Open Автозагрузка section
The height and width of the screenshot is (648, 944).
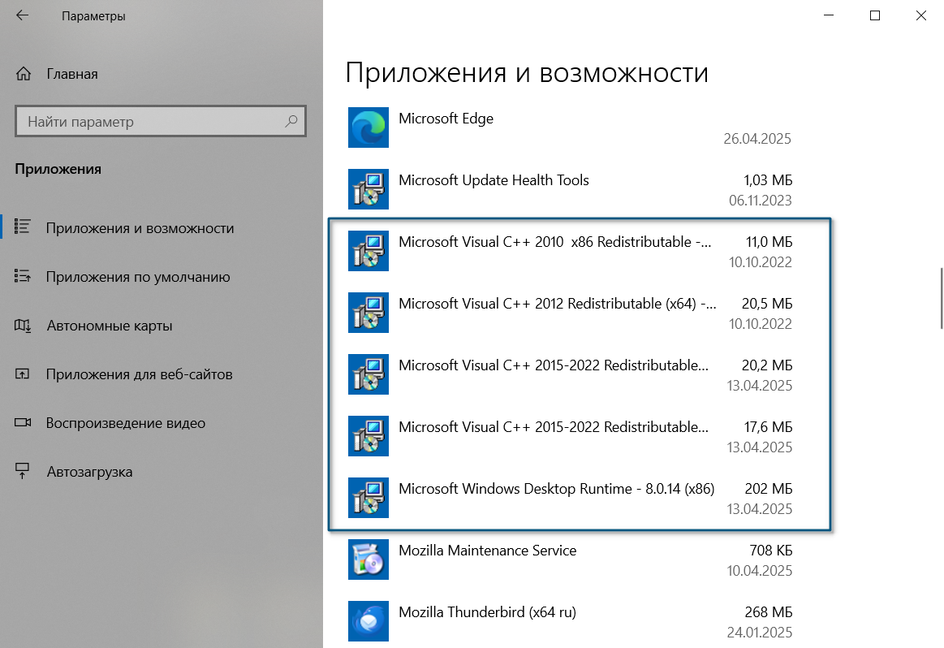pos(90,472)
